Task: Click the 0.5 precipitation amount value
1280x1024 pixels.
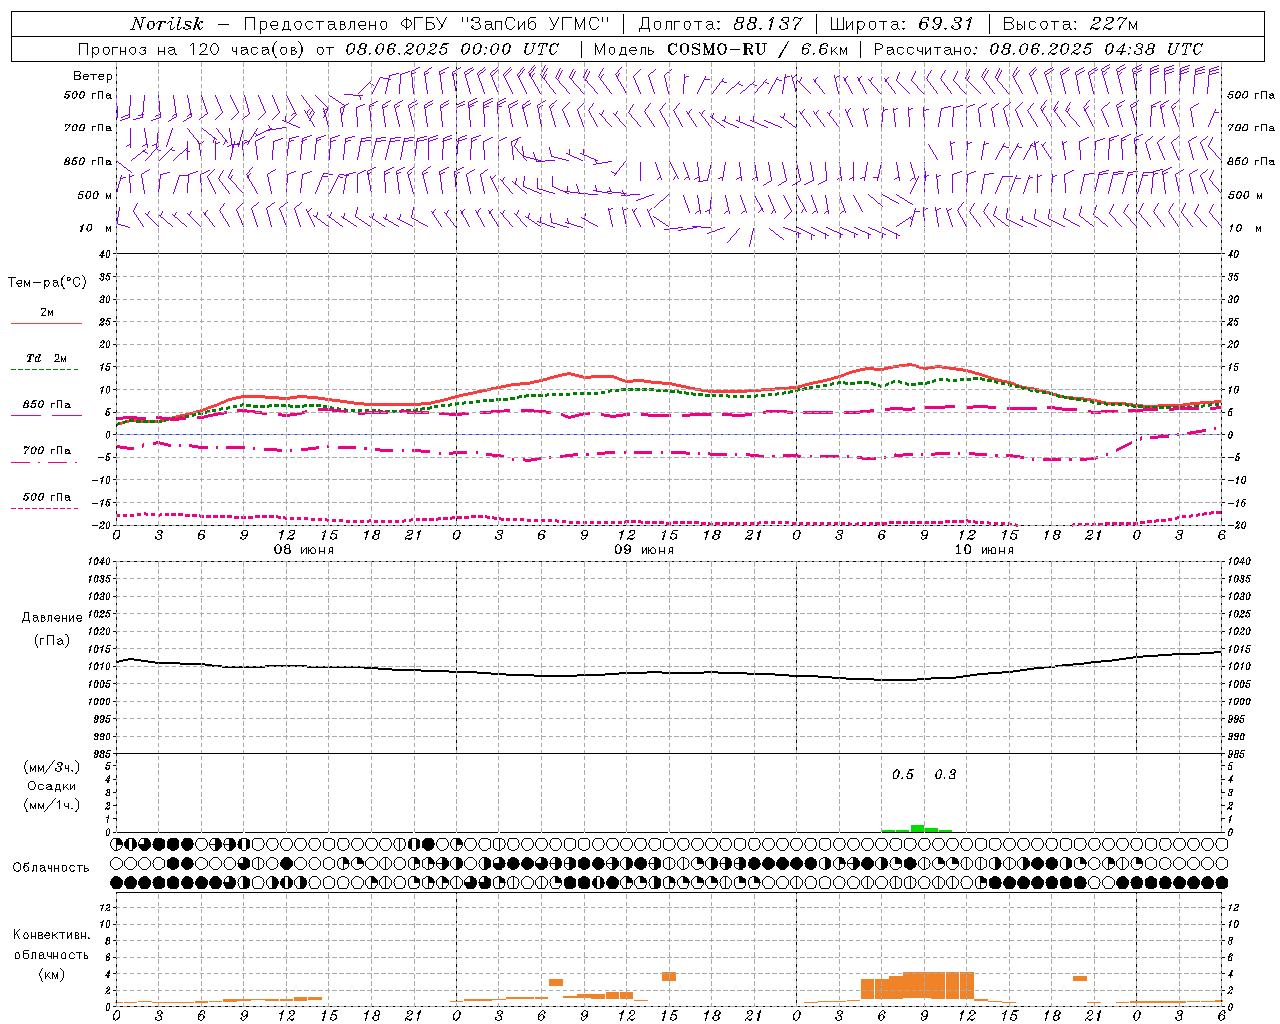Action: [x=903, y=775]
